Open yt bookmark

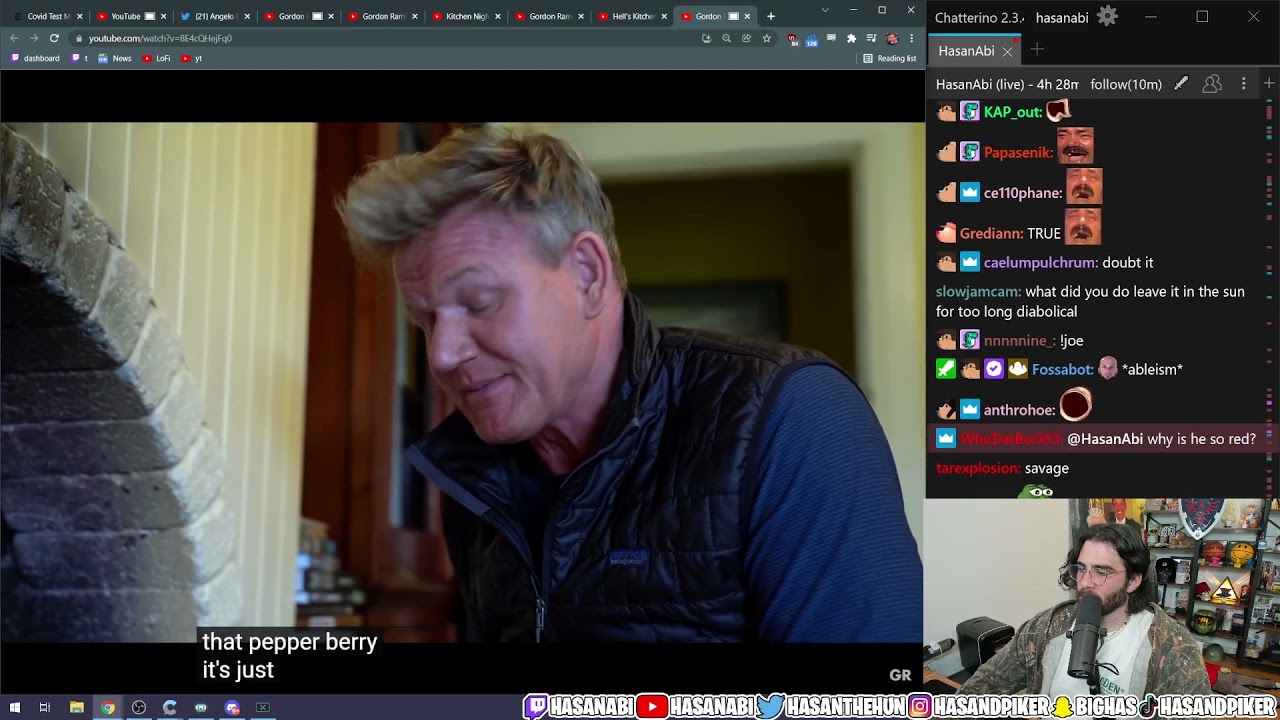point(192,58)
